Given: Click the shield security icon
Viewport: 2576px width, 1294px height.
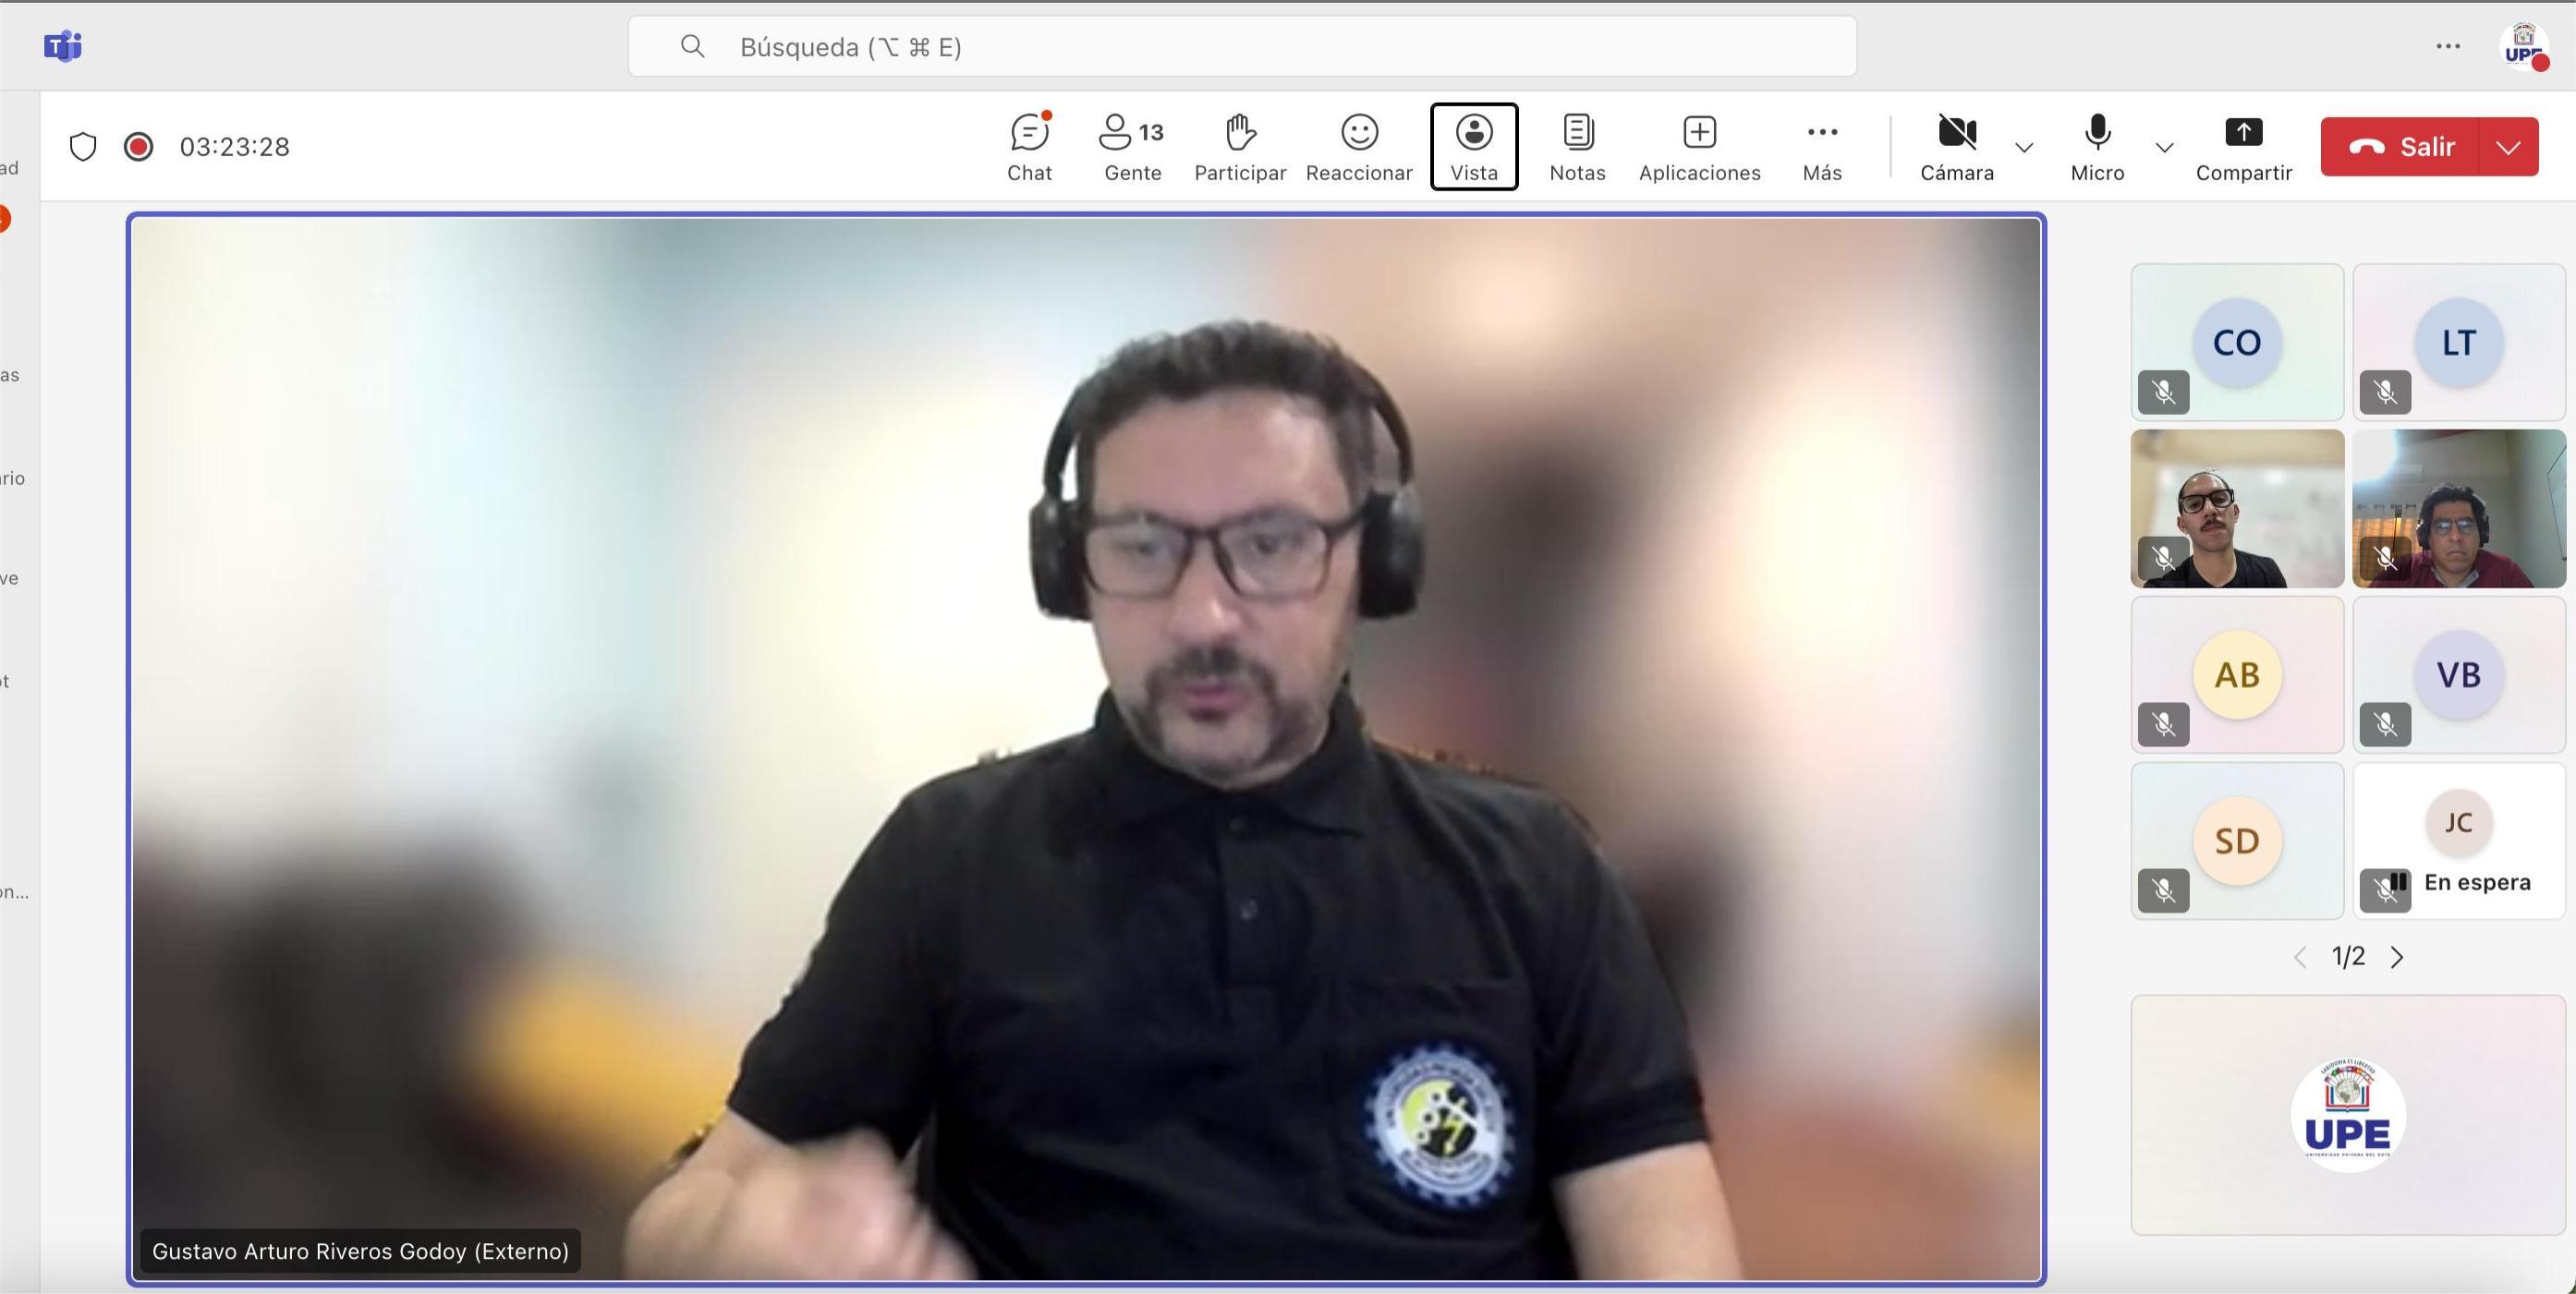Looking at the screenshot, I should tap(83, 147).
